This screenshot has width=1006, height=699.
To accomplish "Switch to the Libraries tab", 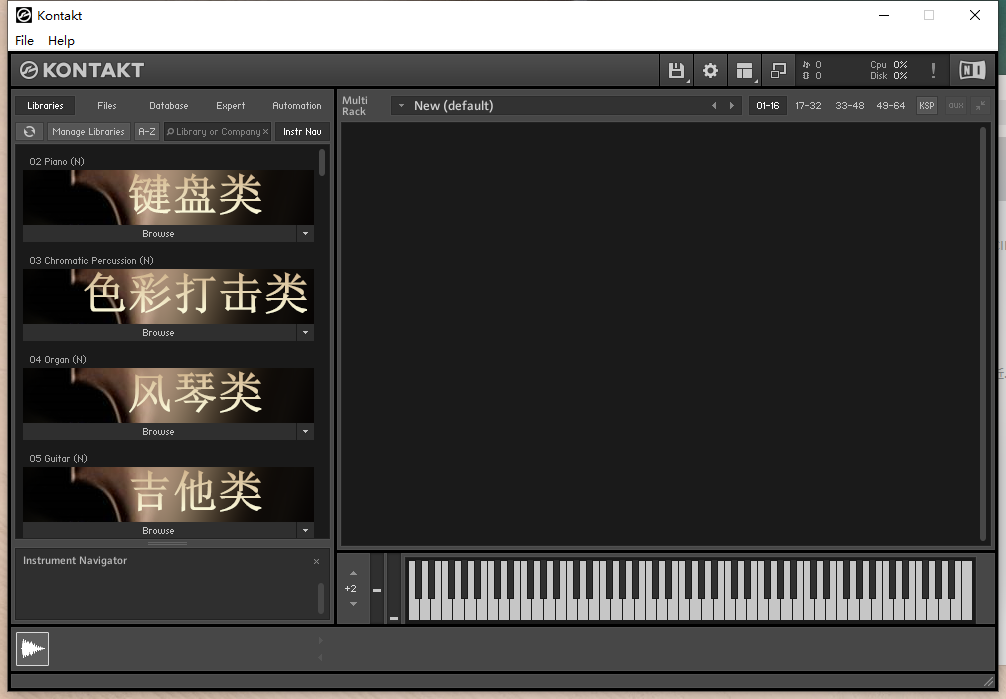I will click(45, 106).
